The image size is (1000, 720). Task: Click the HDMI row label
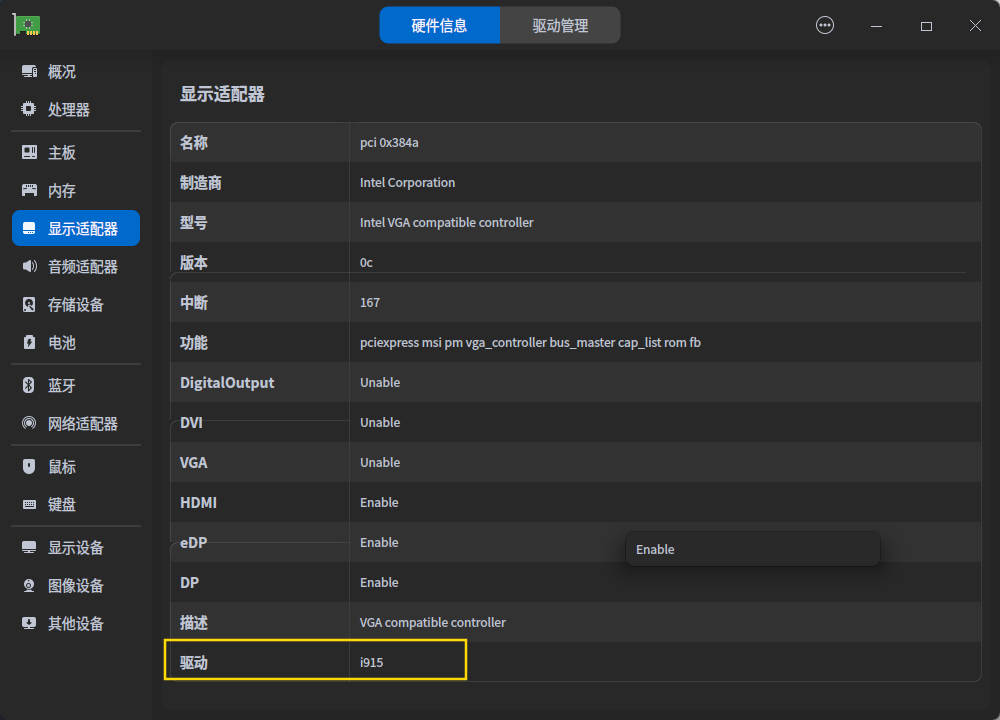(198, 503)
